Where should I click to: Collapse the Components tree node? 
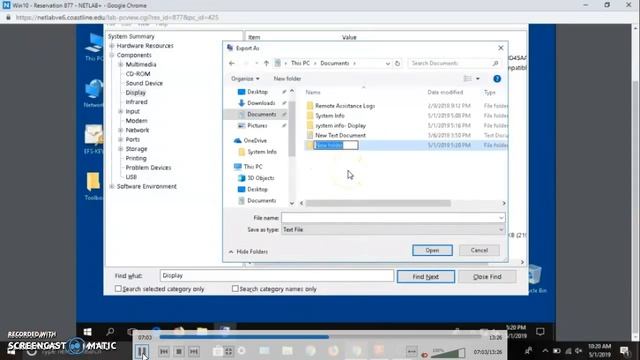(112, 55)
